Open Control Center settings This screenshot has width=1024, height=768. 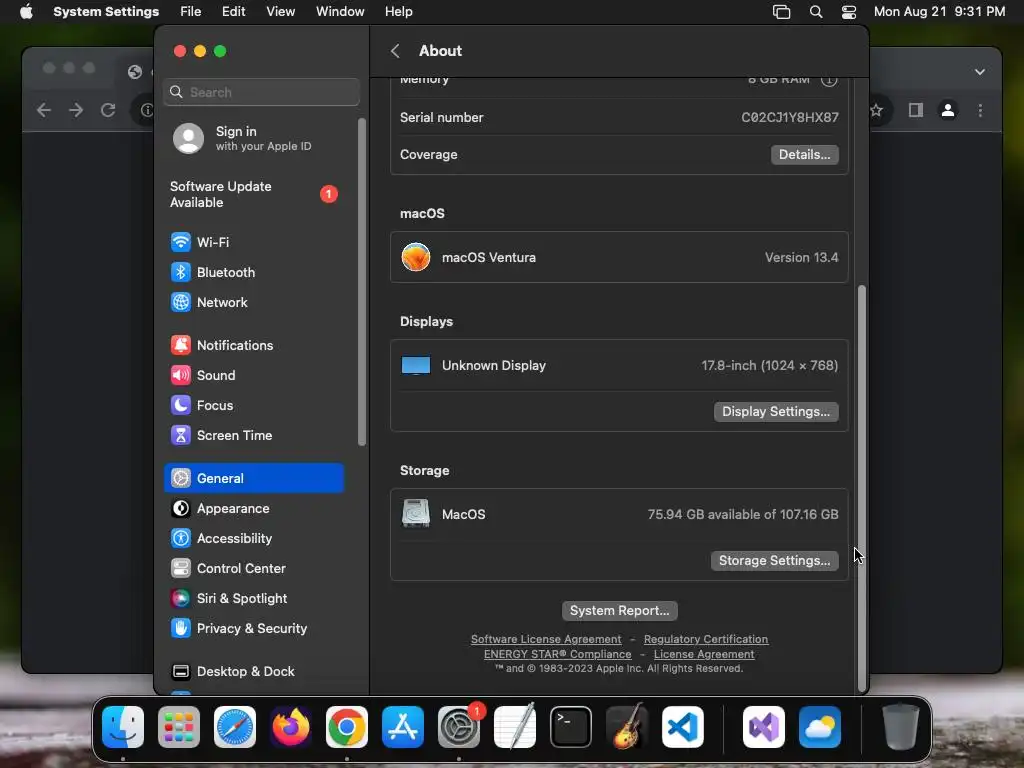[254, 568]
